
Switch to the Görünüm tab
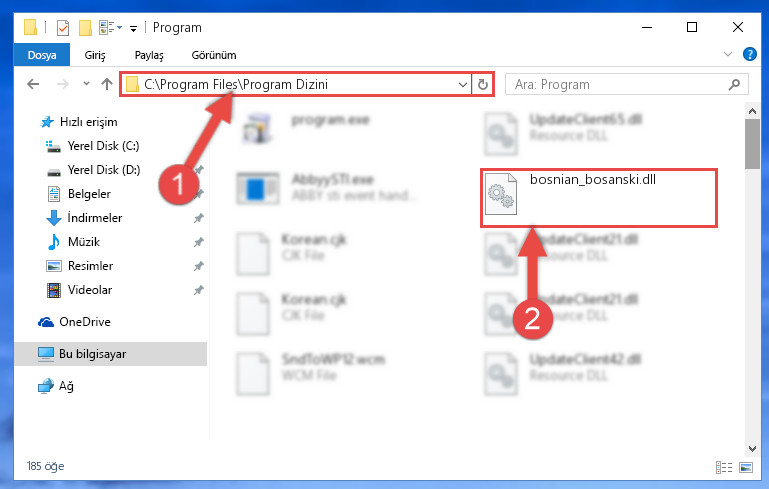pos(214,55)
